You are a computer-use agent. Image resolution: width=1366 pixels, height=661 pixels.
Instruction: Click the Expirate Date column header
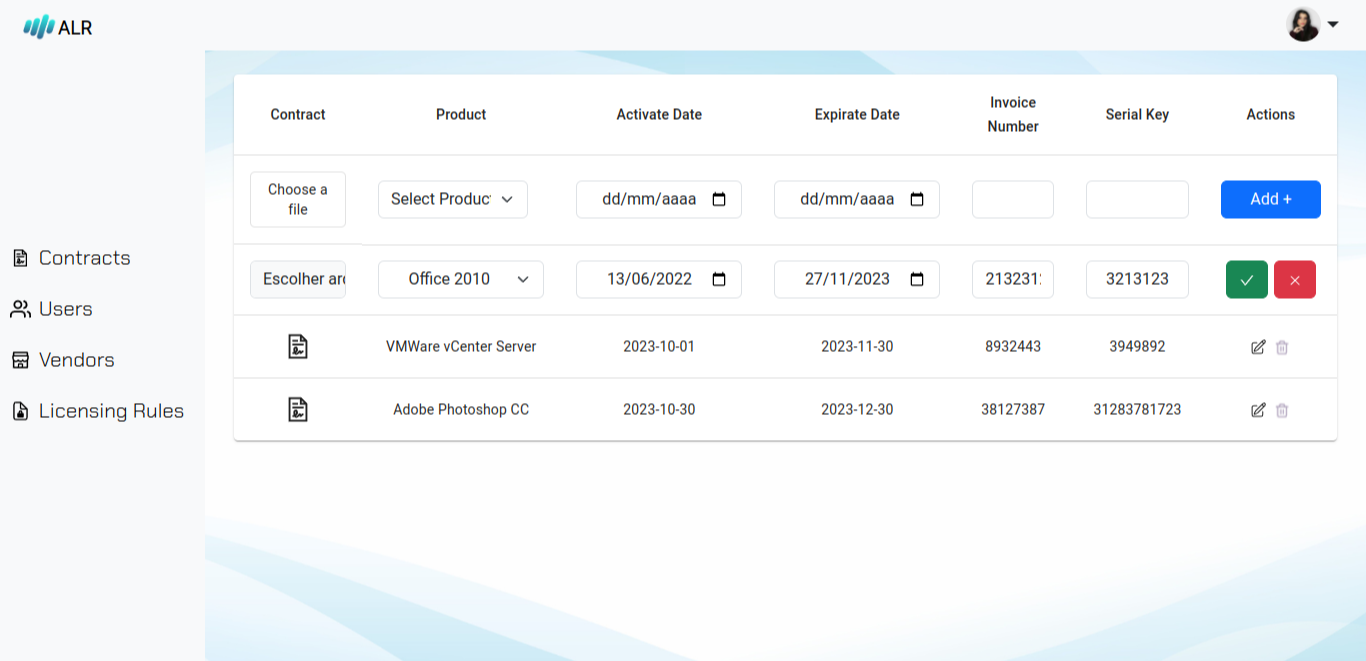coord(857,114)
